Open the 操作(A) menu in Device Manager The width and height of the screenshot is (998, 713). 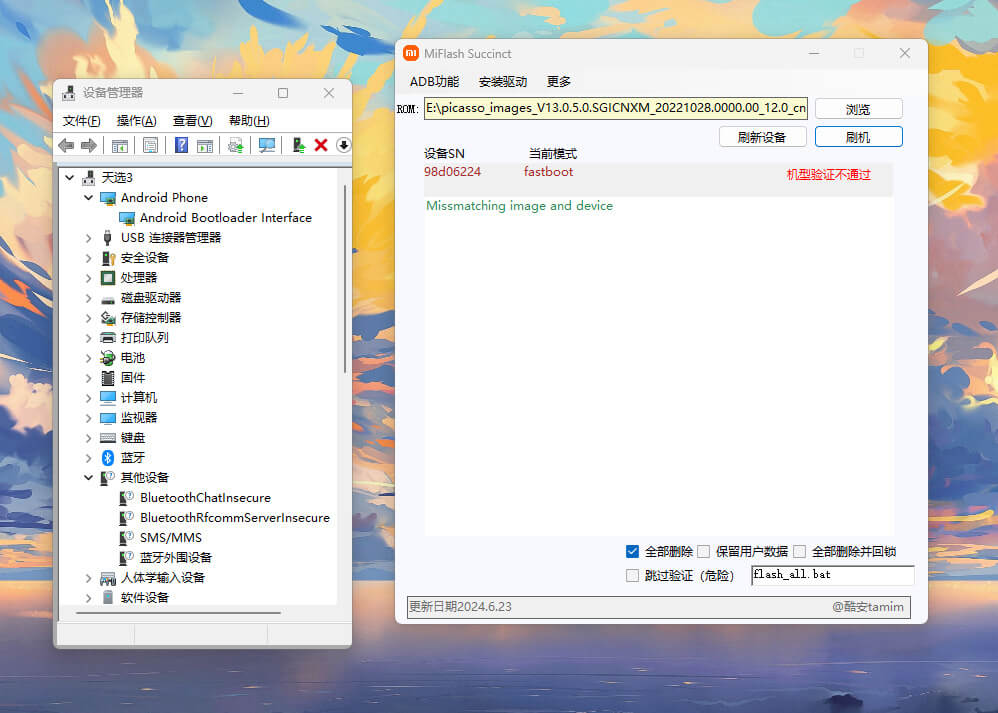(x=136, y=120)
